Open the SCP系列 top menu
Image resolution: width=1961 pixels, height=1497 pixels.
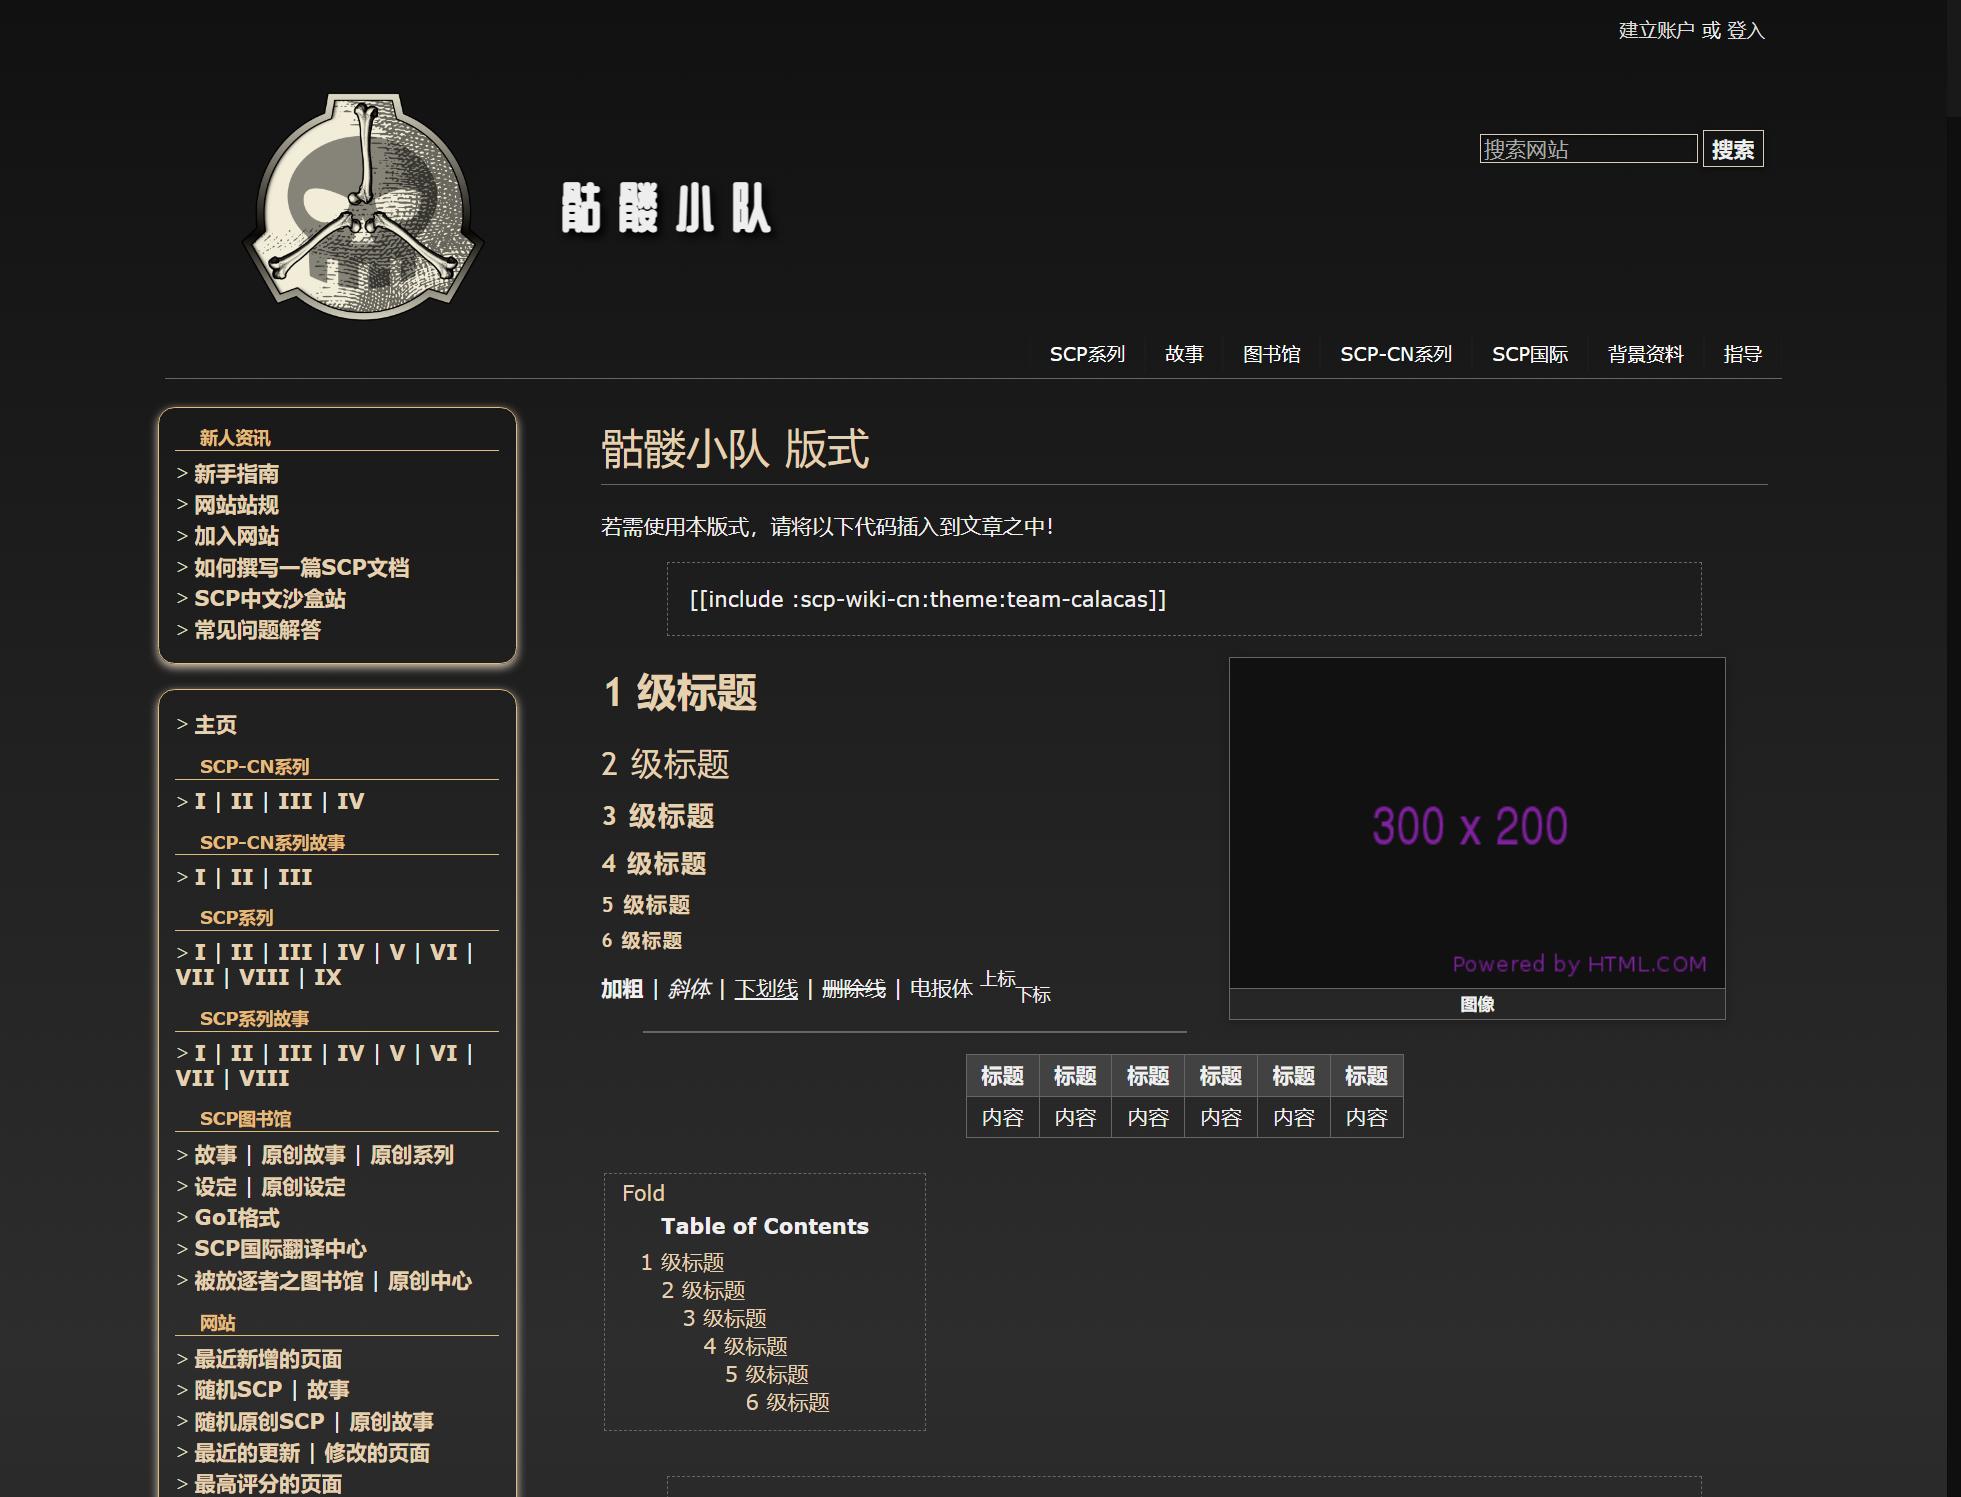pyautogui.click(x=1087, y=354)
